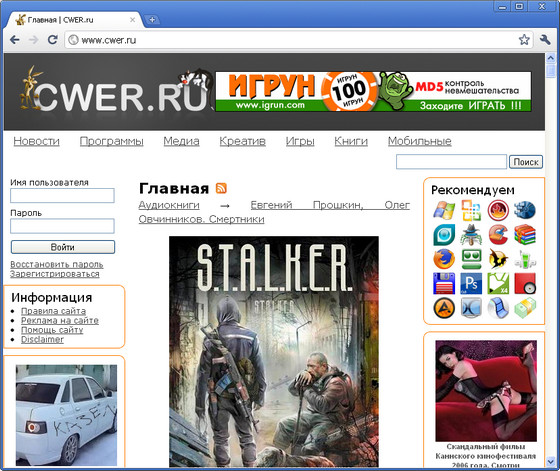Close the Главная | CWER.ru tab

tap(132, 20)
